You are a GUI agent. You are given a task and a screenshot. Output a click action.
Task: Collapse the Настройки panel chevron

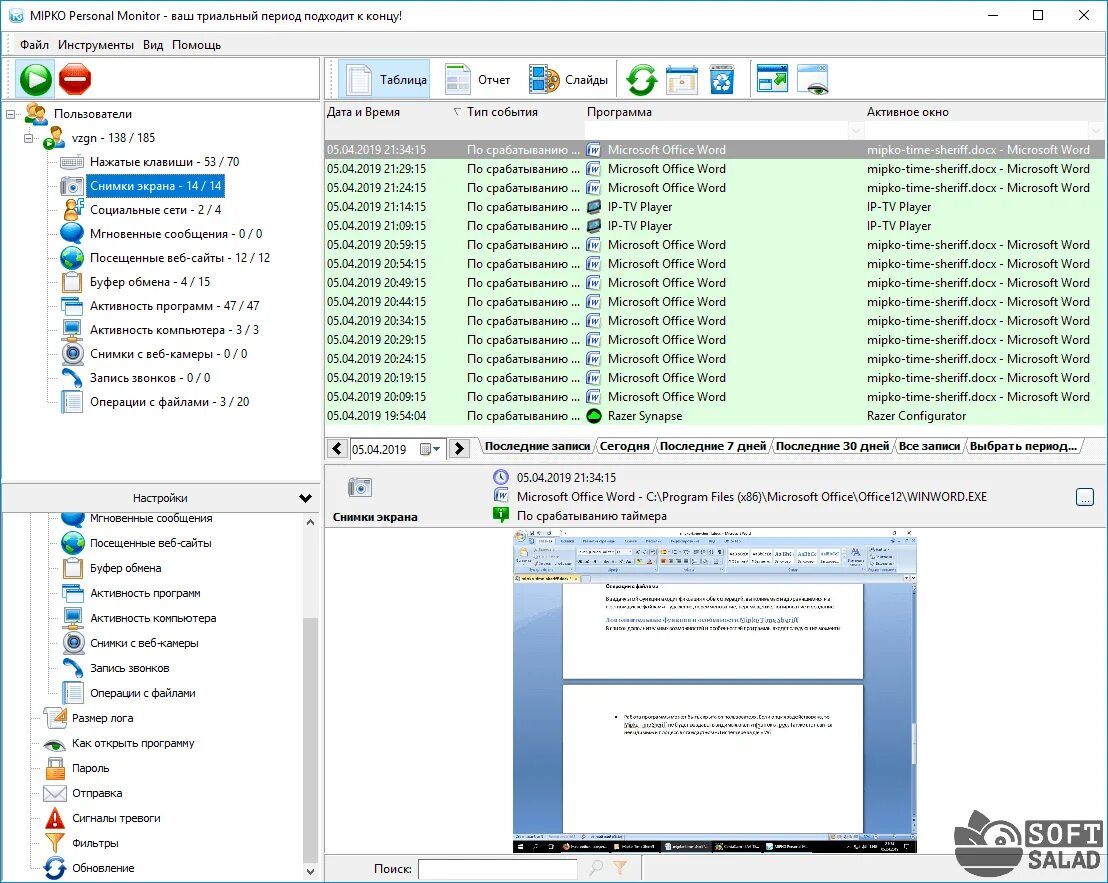(305, 498)
